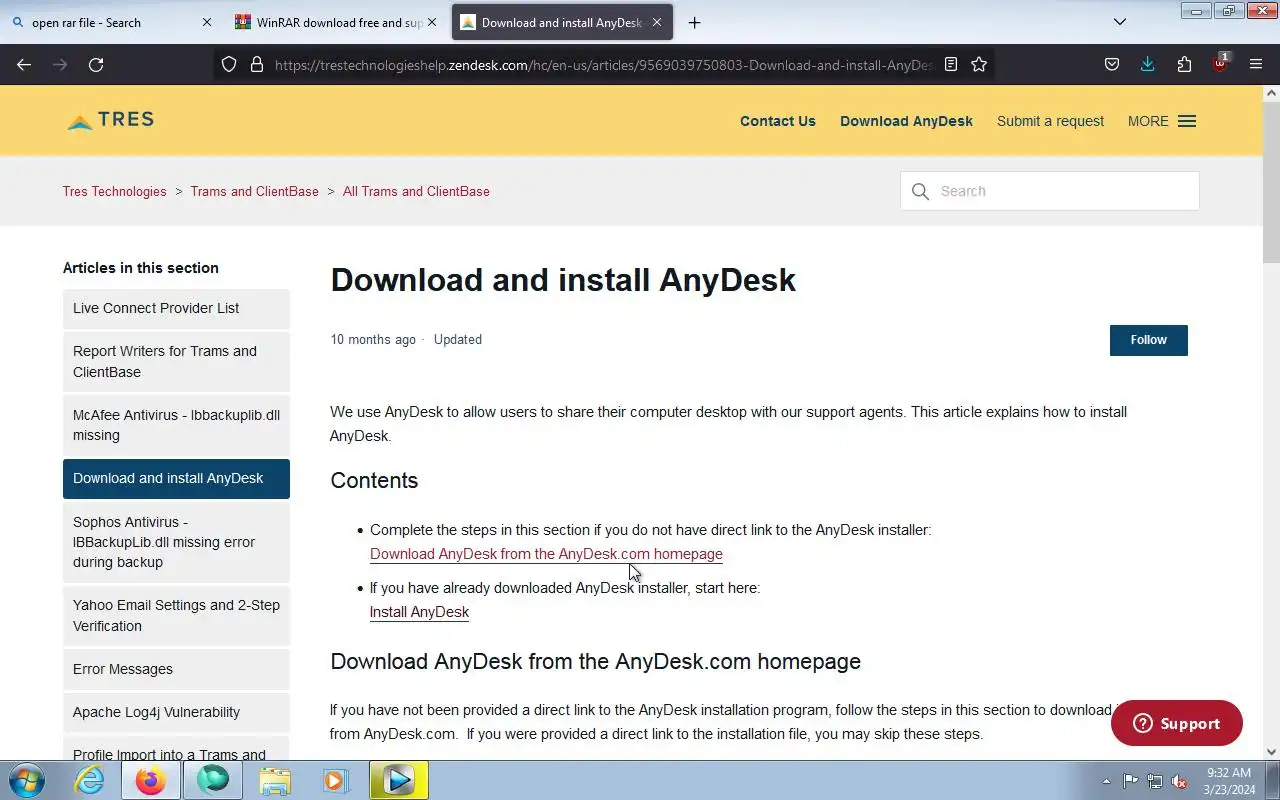Click the search magnifier icon
1280x800 pixels.
pos(920,191)
